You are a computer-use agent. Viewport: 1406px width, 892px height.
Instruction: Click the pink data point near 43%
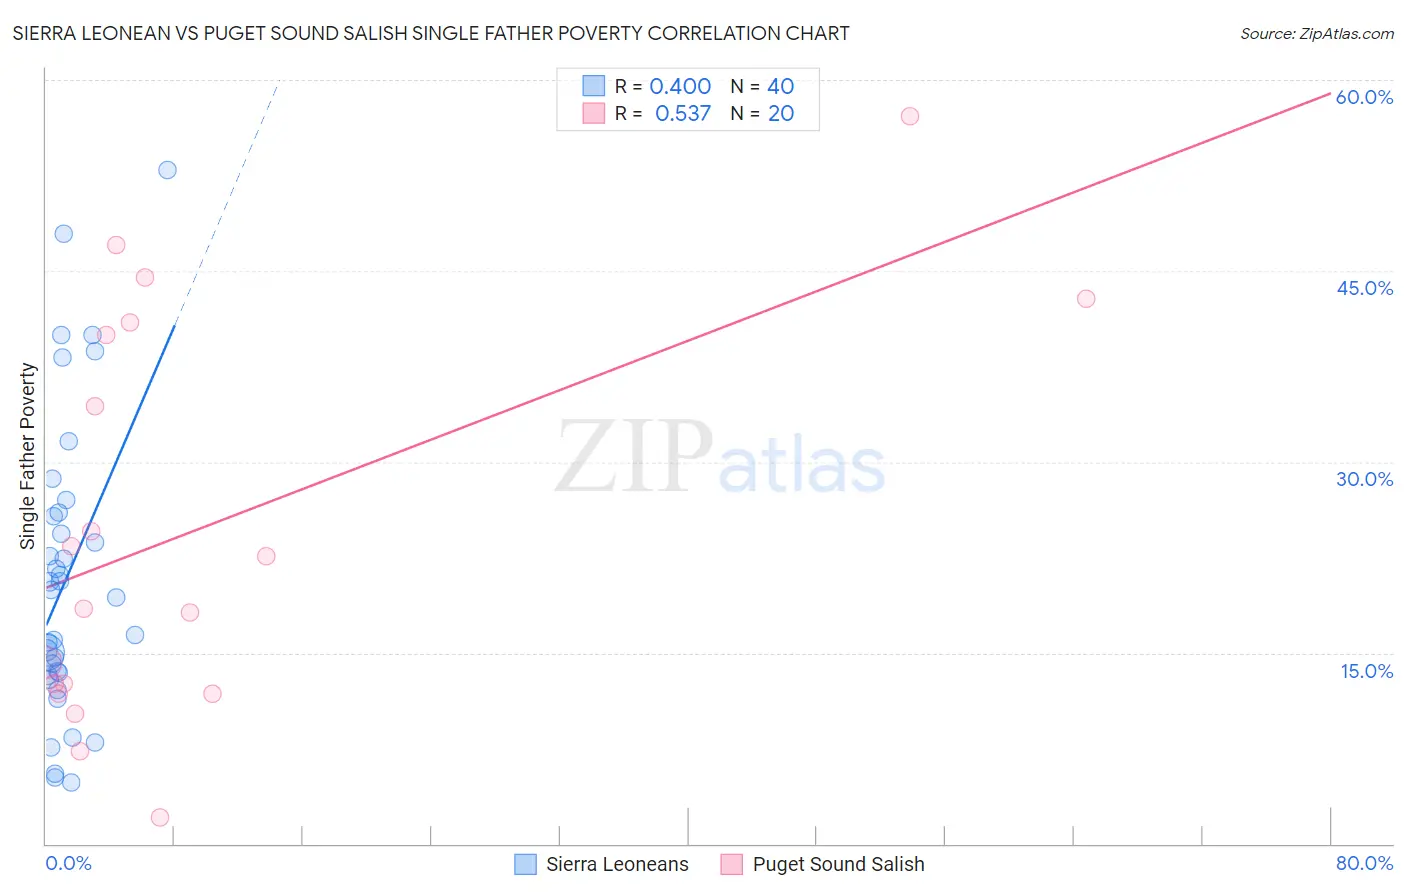point(1086,298)
